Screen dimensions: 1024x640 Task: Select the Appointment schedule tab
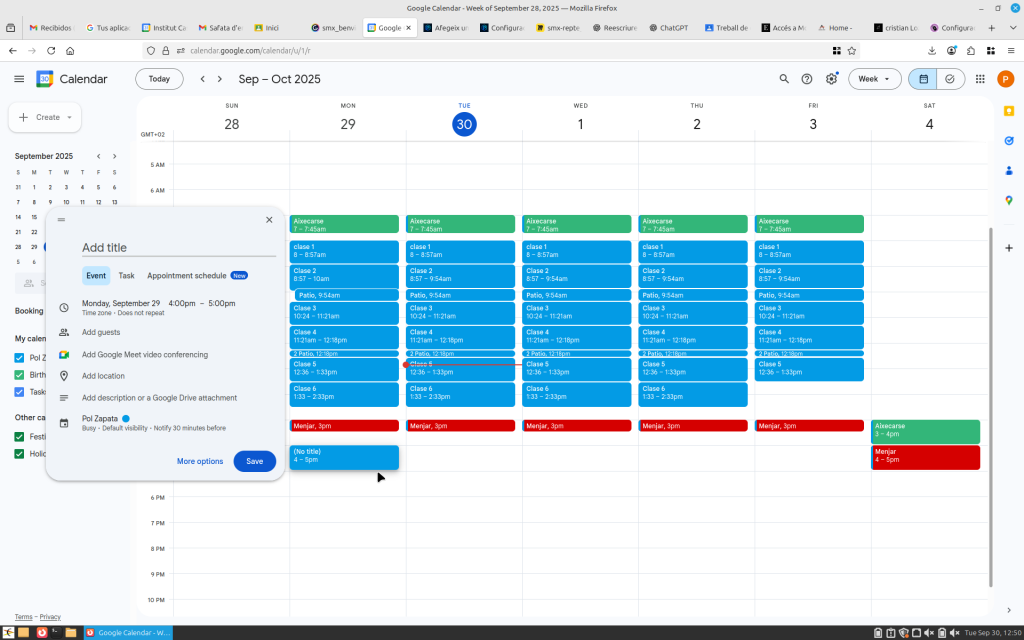coord(187,275)
